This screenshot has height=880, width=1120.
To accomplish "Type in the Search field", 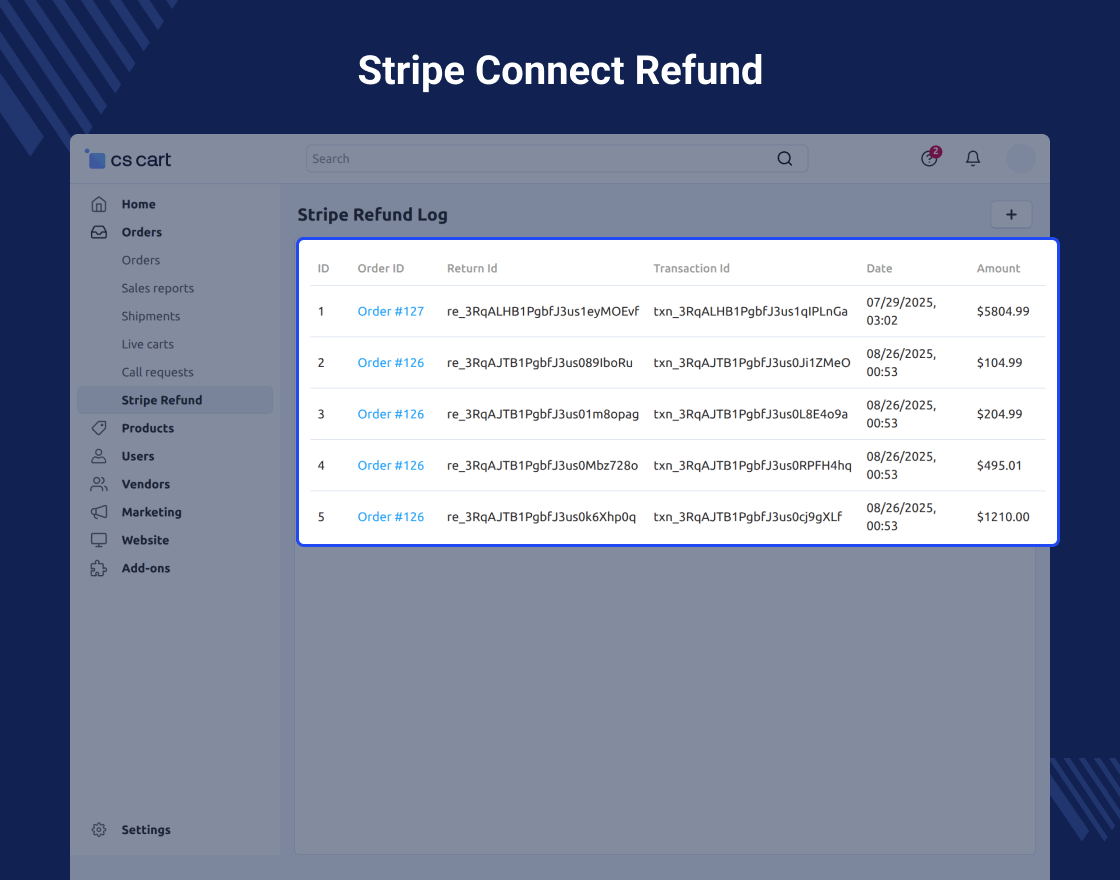I will coord(540,159).
